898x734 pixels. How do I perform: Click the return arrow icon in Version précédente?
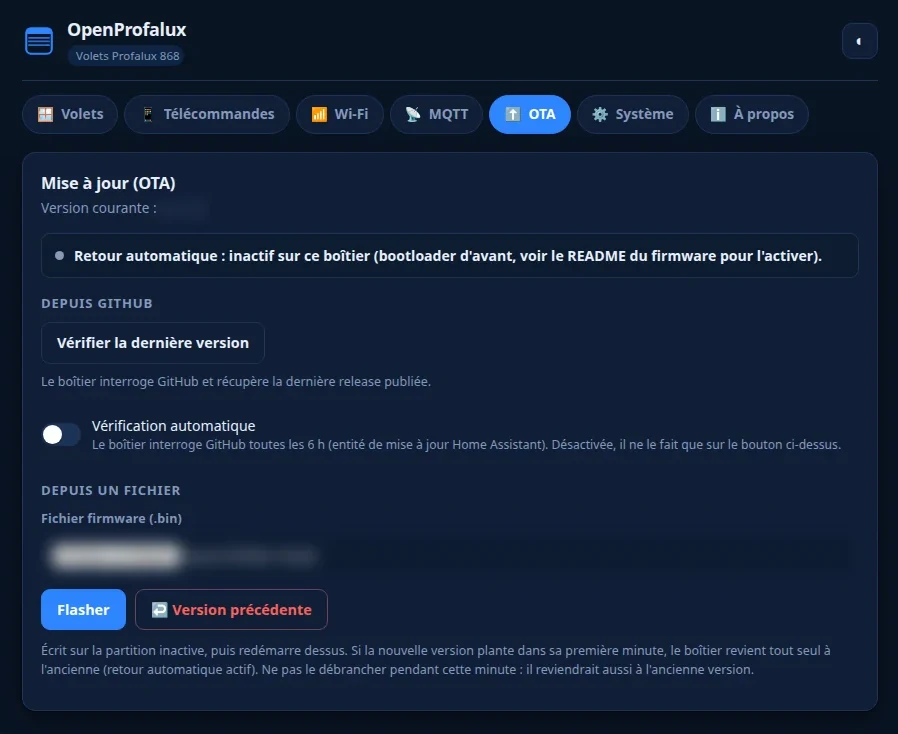[x=159, y=610]
